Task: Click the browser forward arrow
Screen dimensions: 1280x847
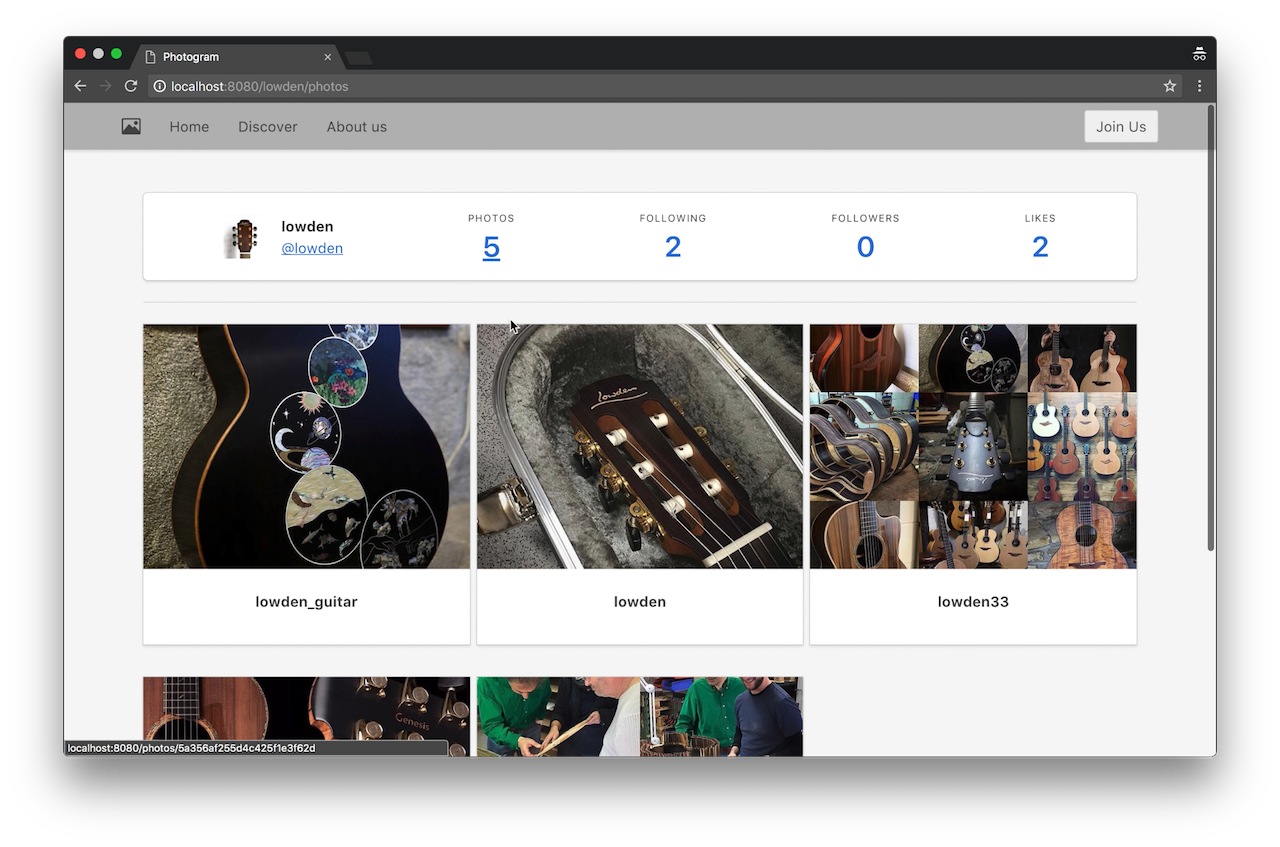Action: click(105, 86)
